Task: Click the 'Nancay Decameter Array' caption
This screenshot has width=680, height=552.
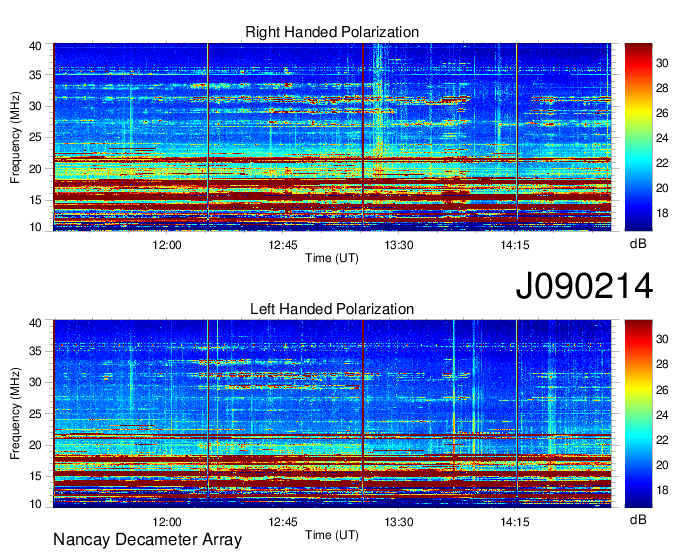Action: [147, 540]
